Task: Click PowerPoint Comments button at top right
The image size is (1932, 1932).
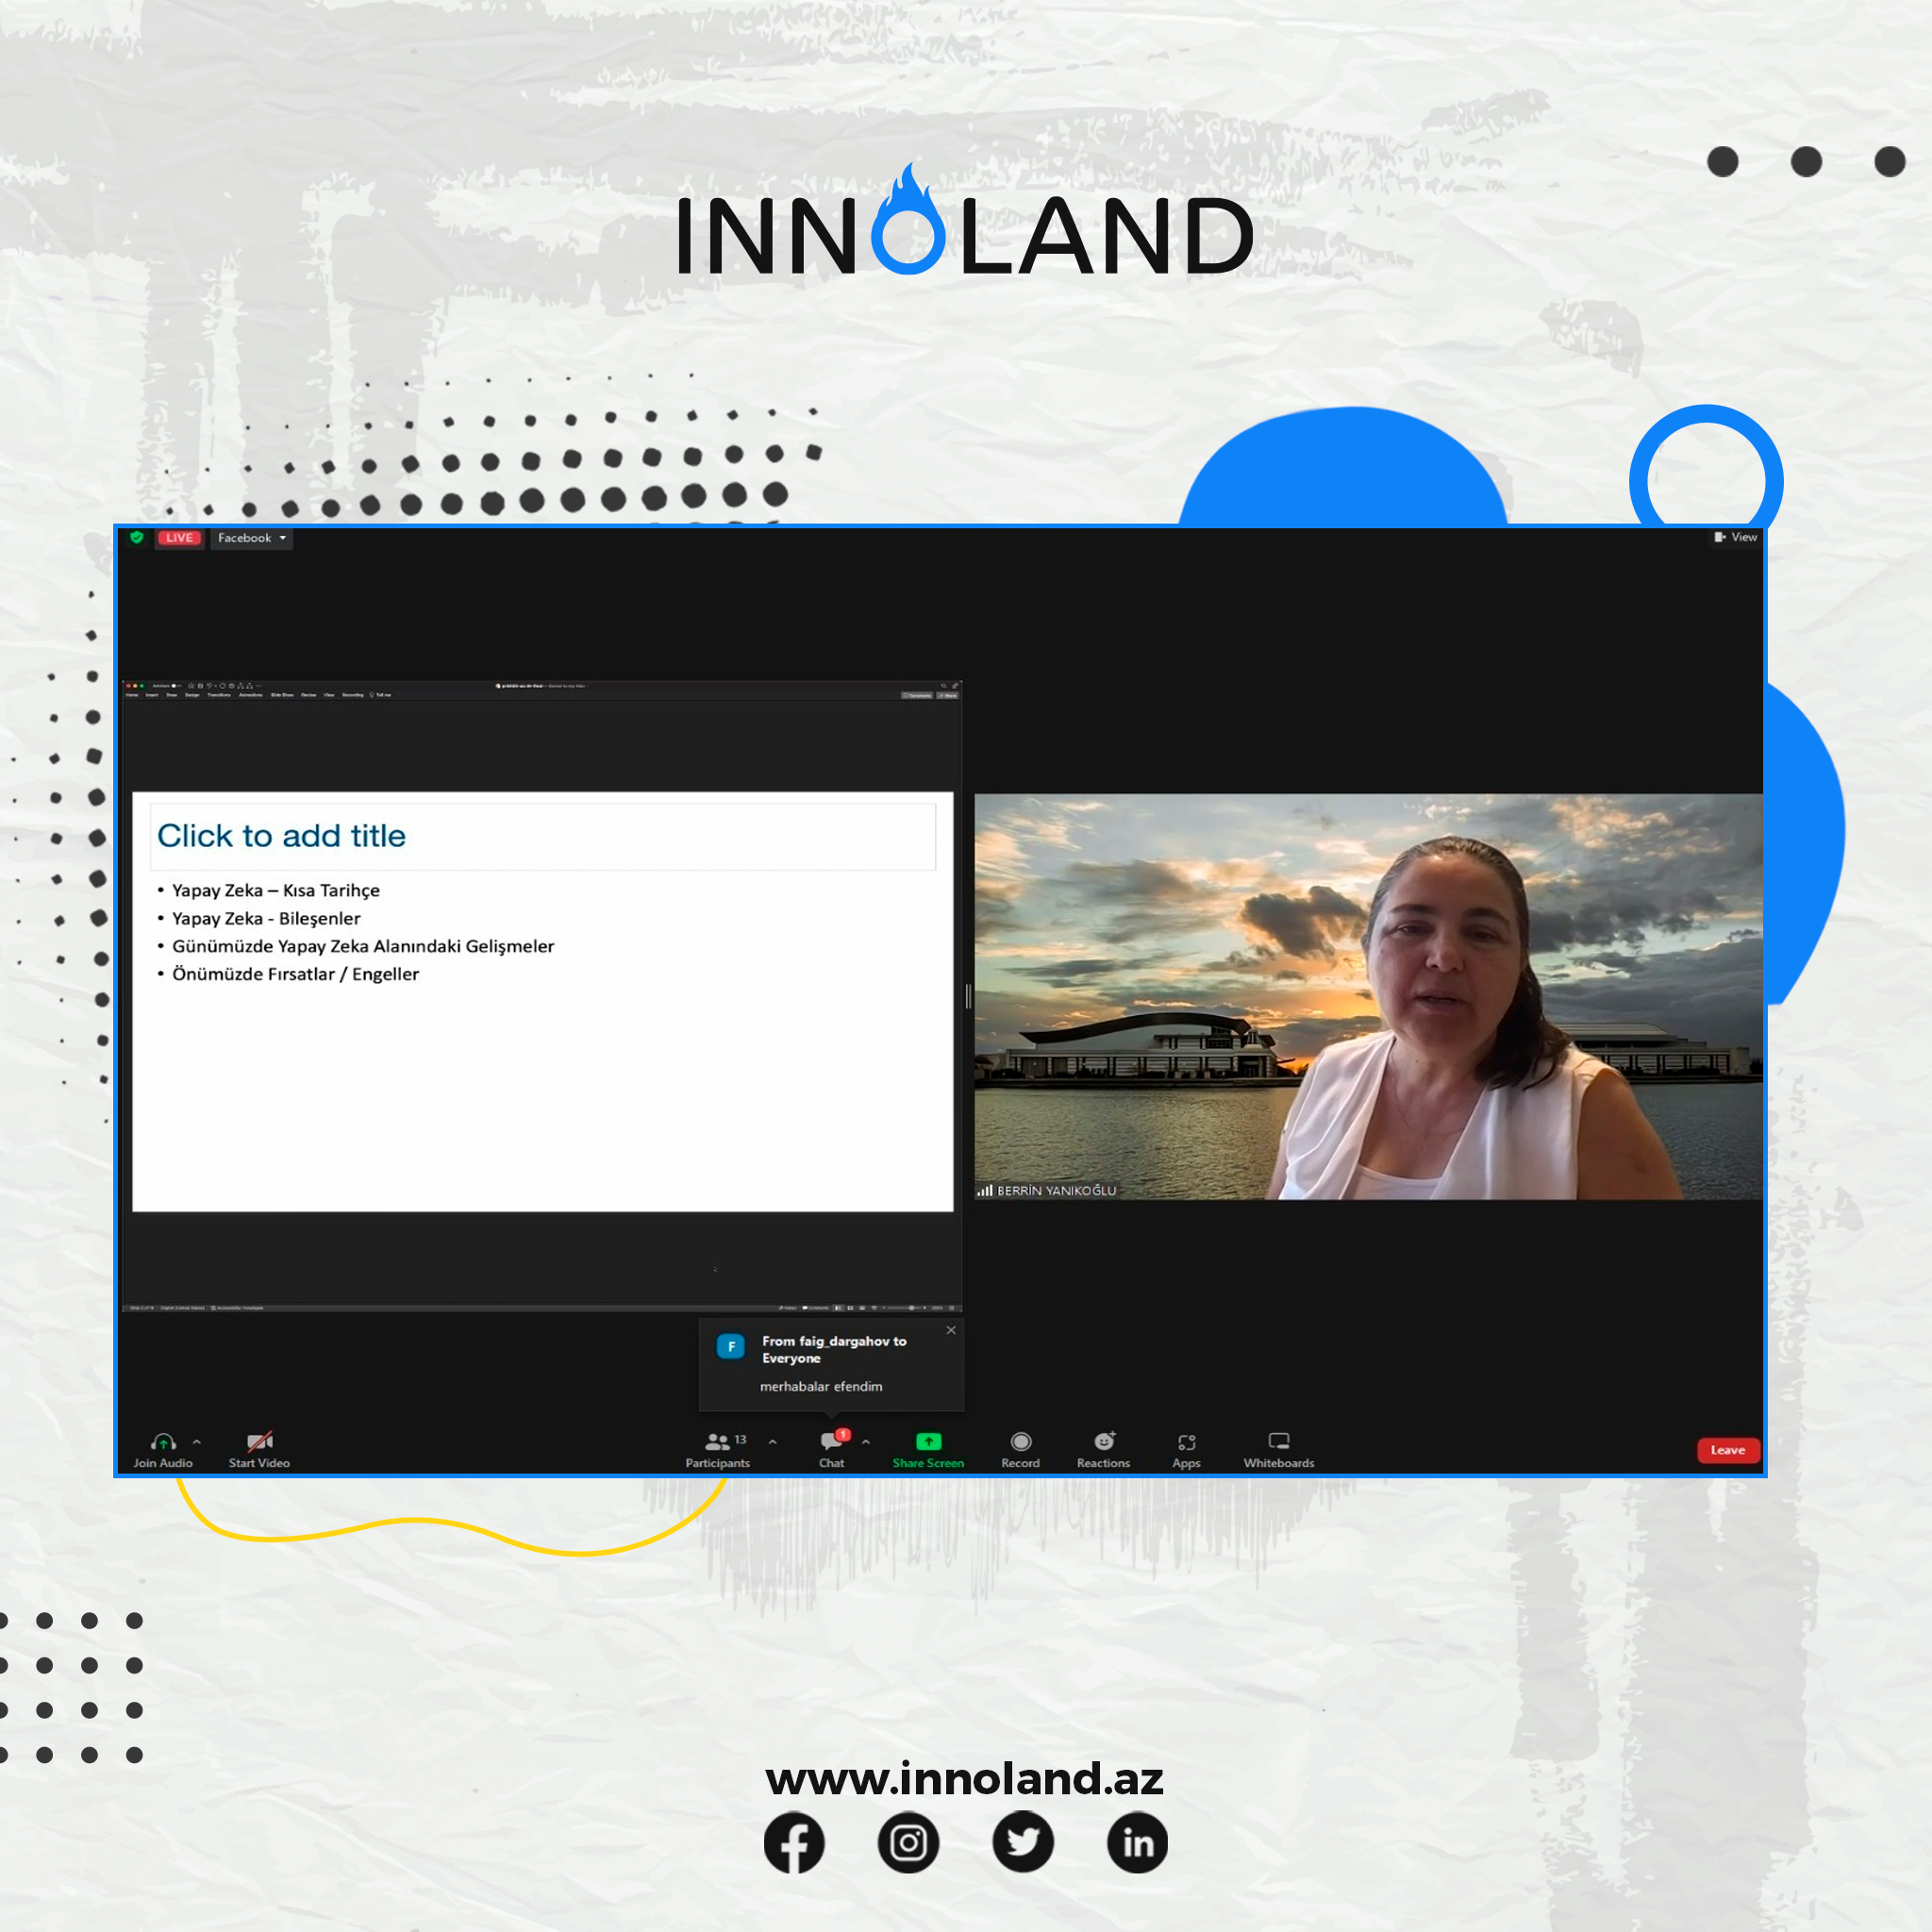Action: coord(917,696)
